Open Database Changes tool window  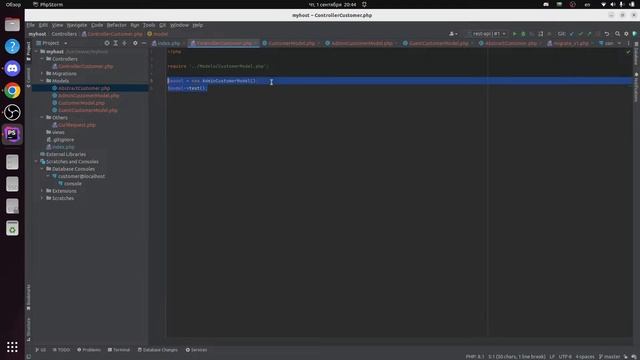pos(158,350)
